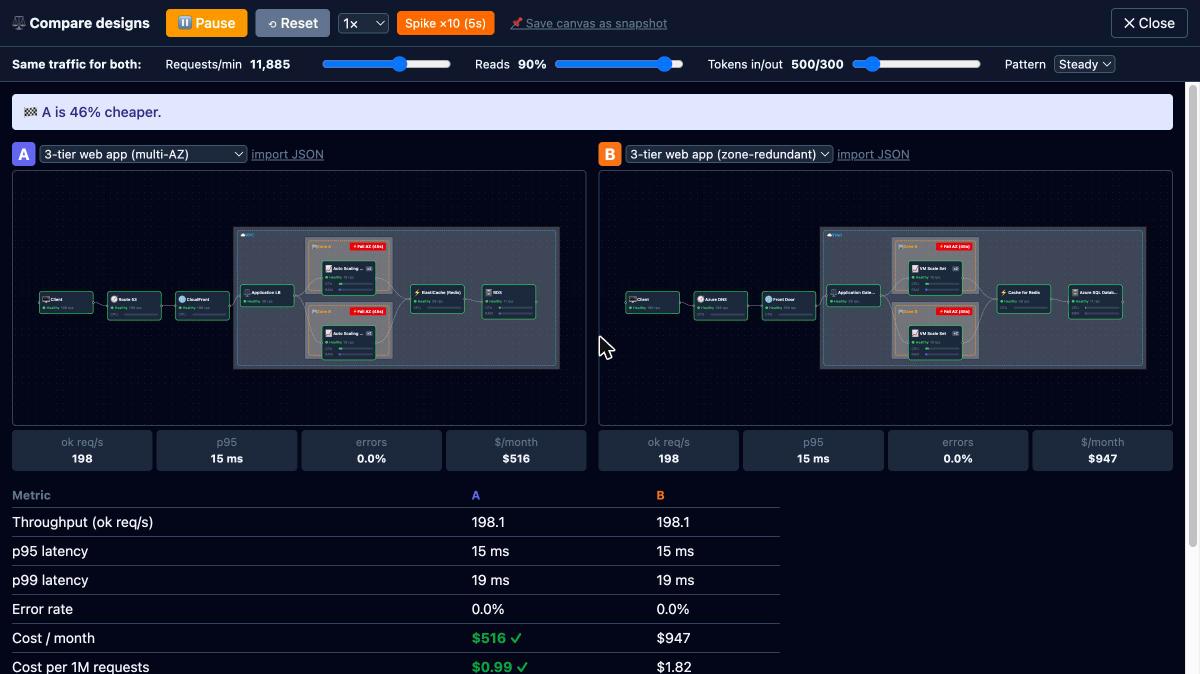Screen dimensions: 1200x674
Task: Adjust the Tokens in/out slider
Action: (917, 64)
